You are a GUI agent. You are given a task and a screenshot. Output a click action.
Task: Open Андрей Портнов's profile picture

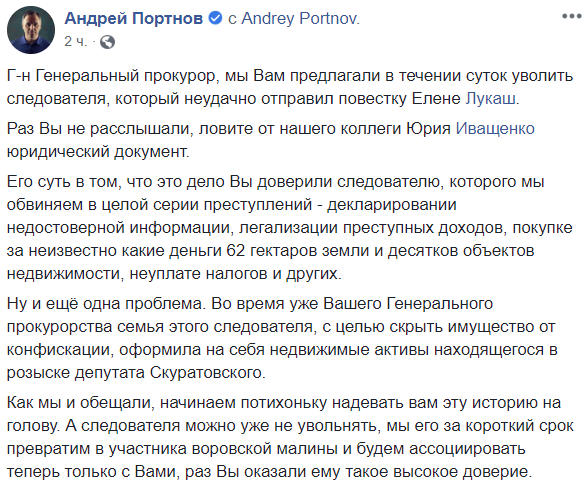pyautogui.click(x=31, y=30)
